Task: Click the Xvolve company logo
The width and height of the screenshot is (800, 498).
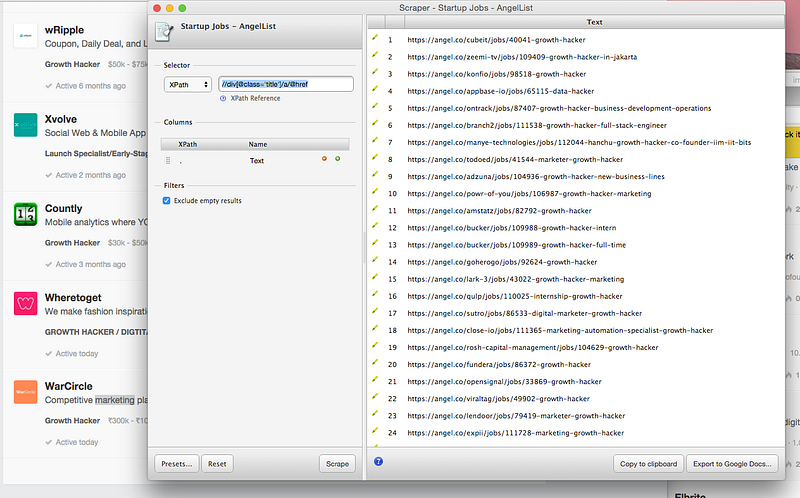Action: 25,125
